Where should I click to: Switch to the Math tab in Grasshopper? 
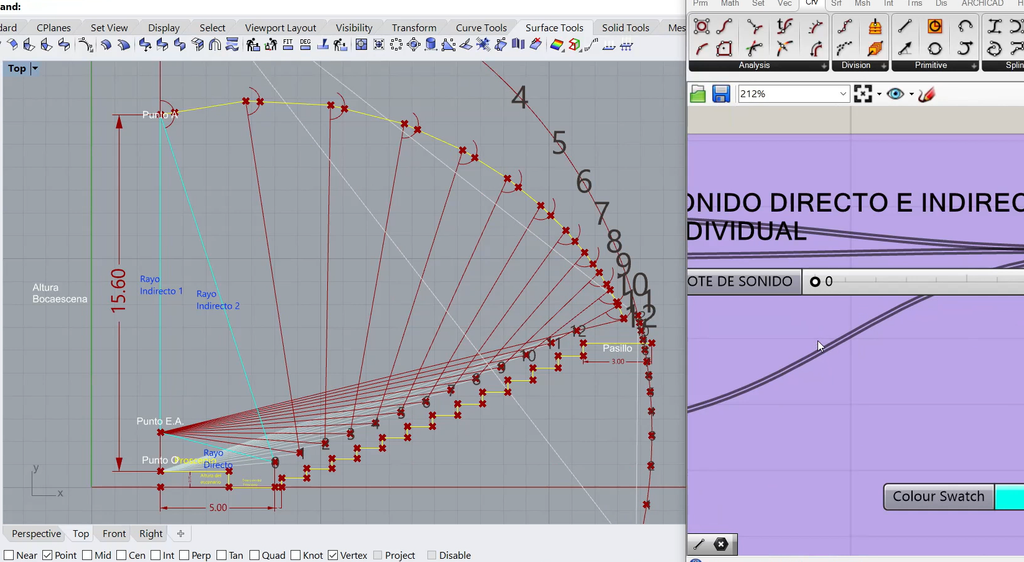pyautogui.click(x=729, y=4)
